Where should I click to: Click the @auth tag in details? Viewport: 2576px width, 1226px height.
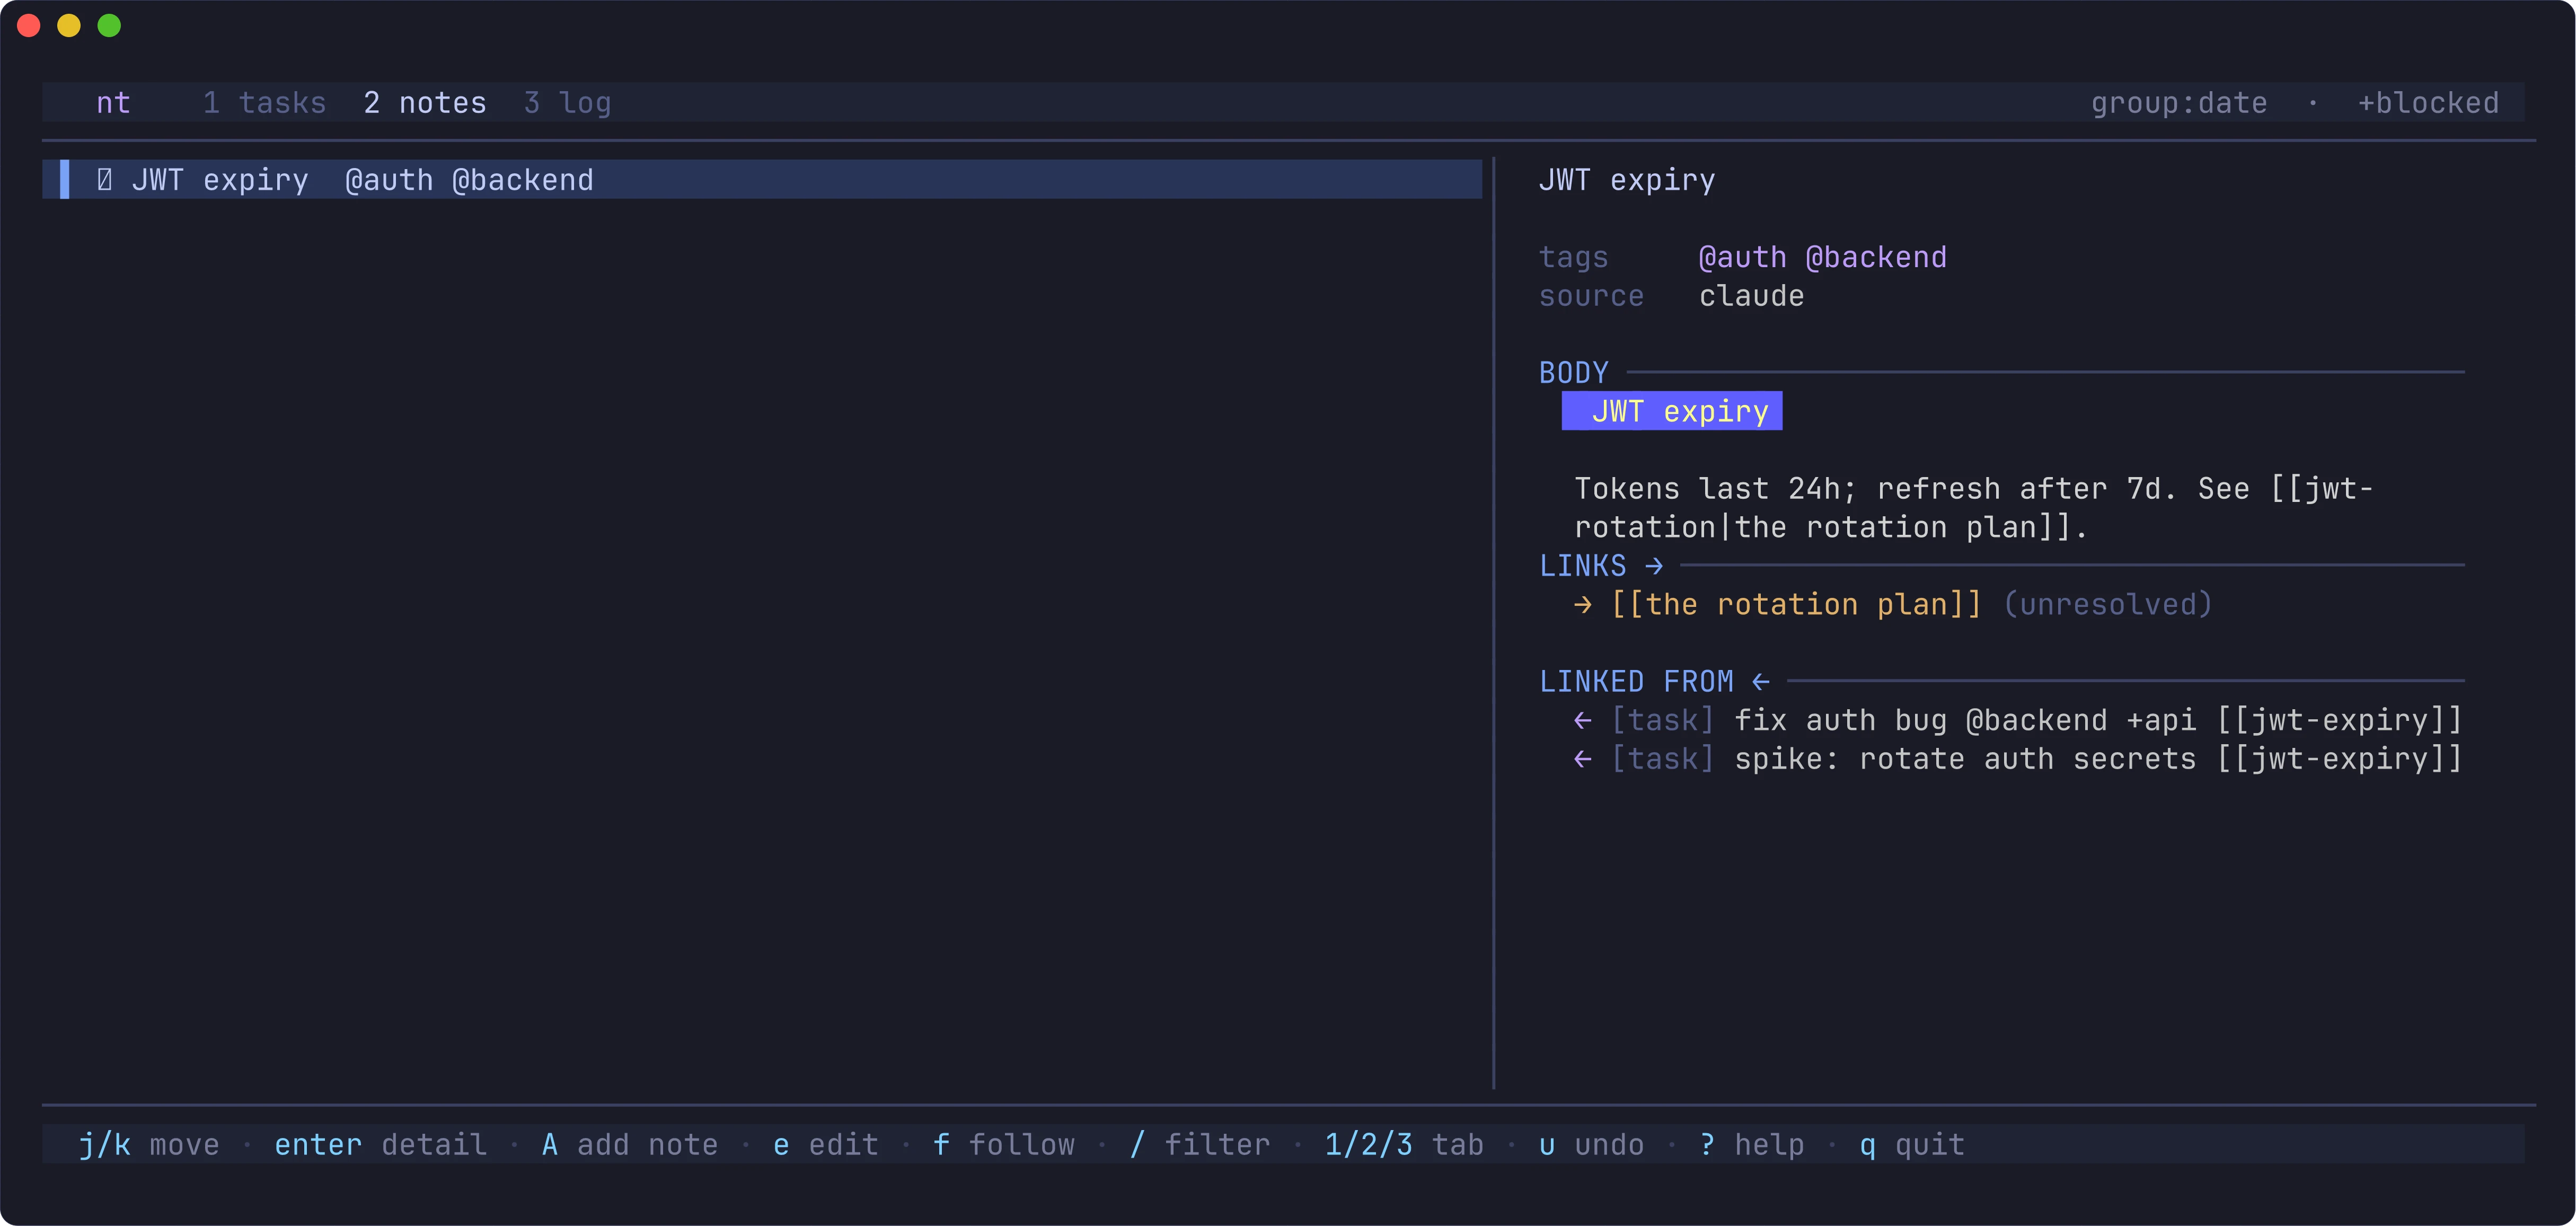[x=1743, y=258]
